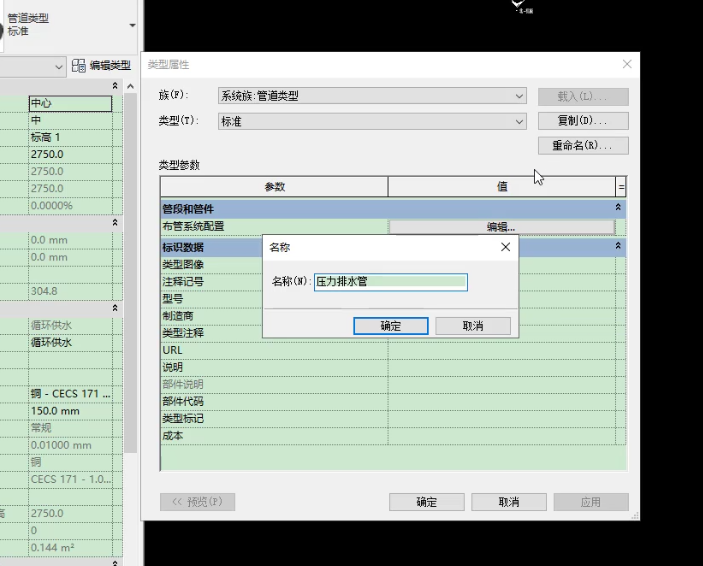Click the 0.01000 mm roughness cell
Image resolution: width=703 pixels, height=566 pixels.
(x=70, y=445)
